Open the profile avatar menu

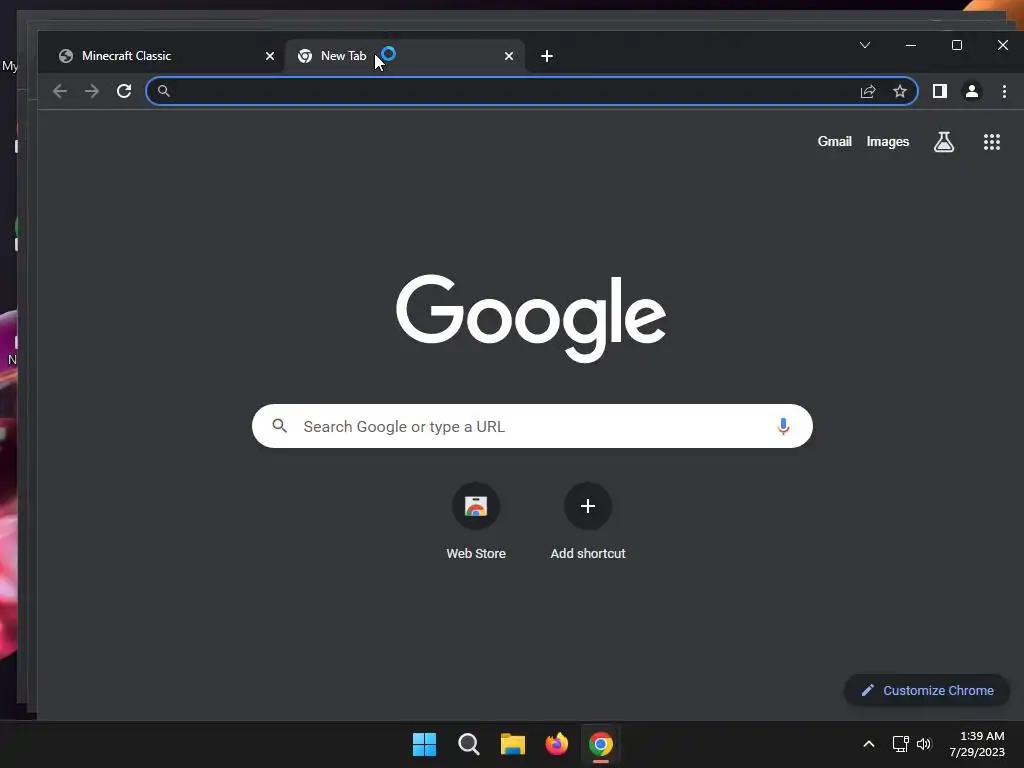click(x=972, y=91)
